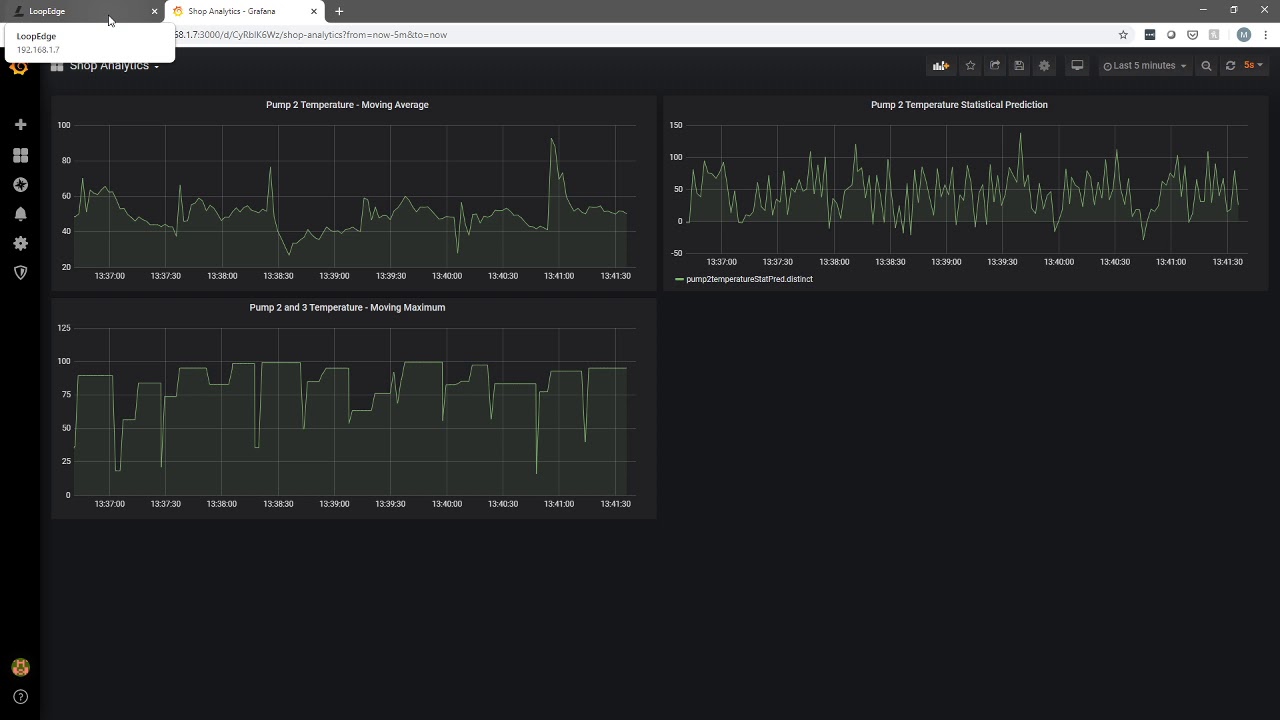Image resolution: width=1280 pixels, height=720 pixels.
Task: Toggle pump2temperatureStatPred.distinct legend series
Action: pyautogui.click(x=749, y=279)
